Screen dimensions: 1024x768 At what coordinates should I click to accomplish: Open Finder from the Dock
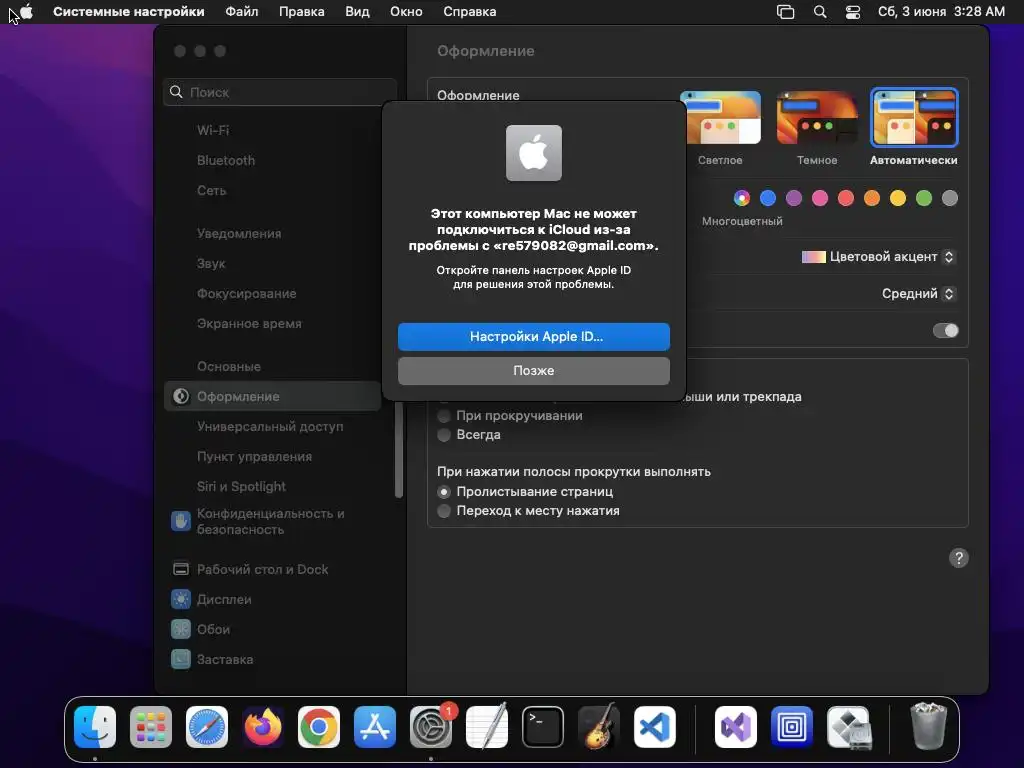[x=95, y=727]
